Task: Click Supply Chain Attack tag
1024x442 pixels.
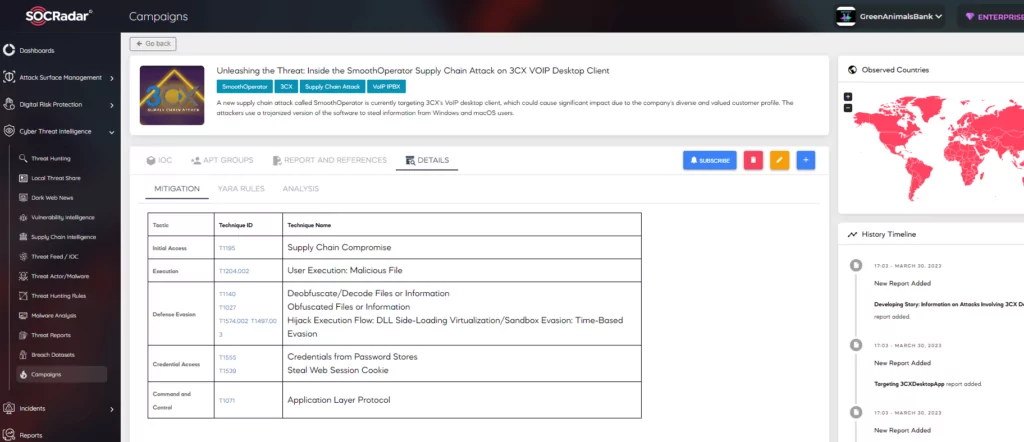Action: click(332, 86)
